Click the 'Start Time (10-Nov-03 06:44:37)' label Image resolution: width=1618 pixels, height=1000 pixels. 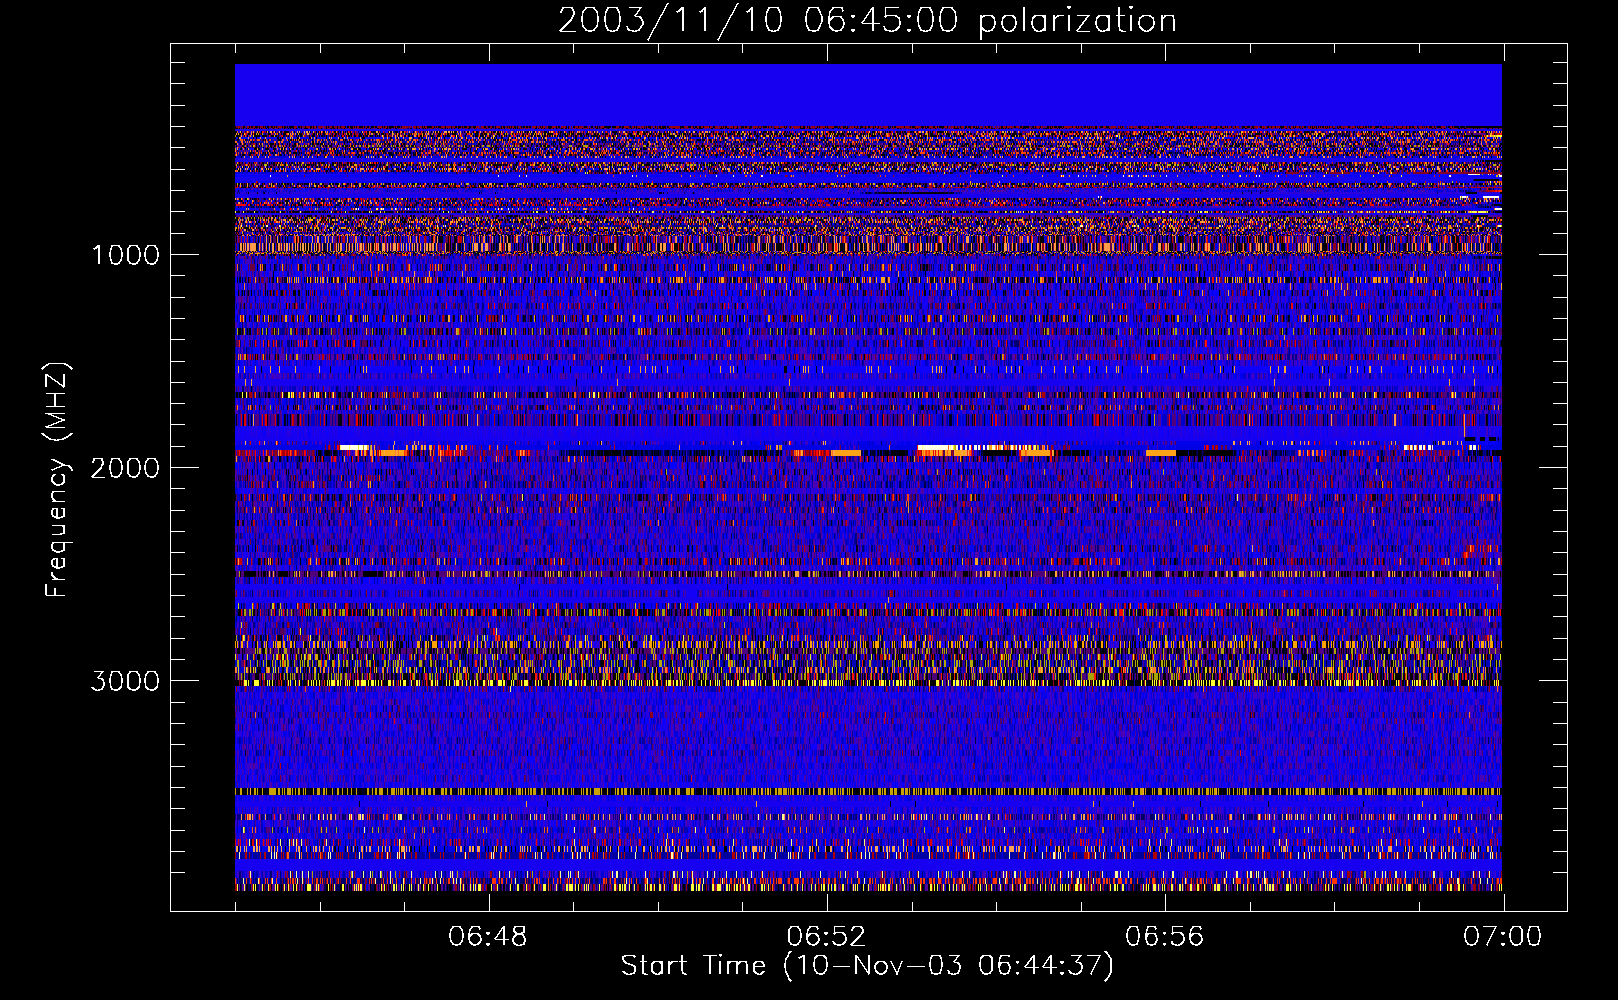(867, 966)
